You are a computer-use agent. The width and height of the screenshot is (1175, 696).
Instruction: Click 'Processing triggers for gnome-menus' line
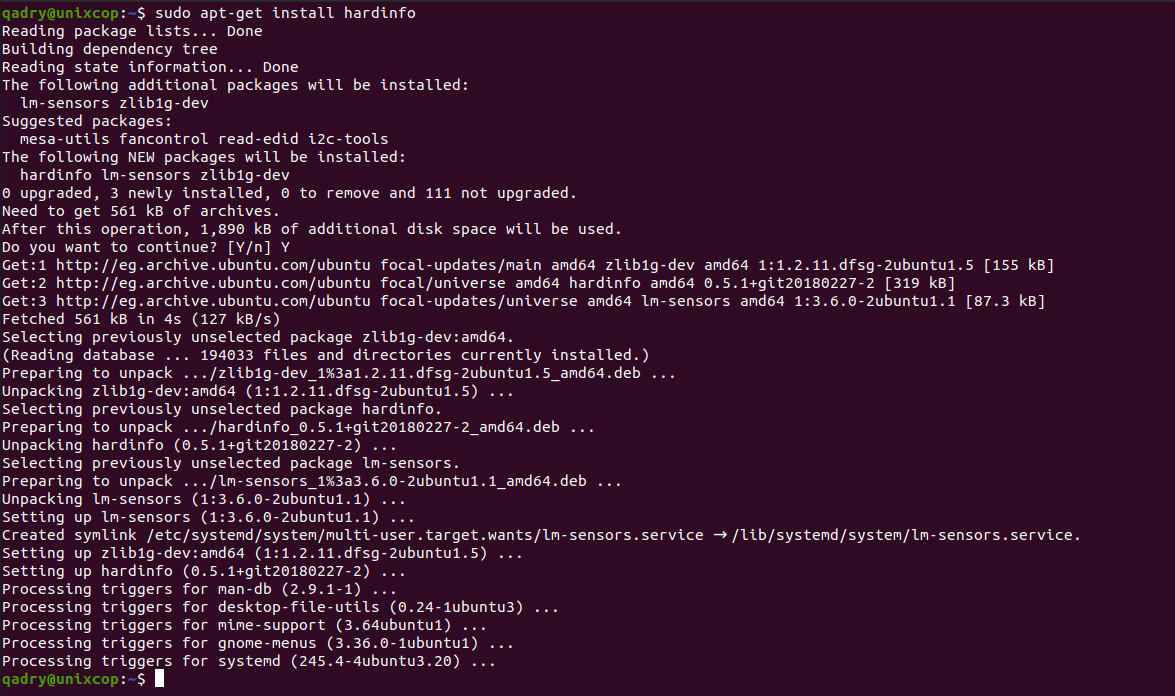258,643
